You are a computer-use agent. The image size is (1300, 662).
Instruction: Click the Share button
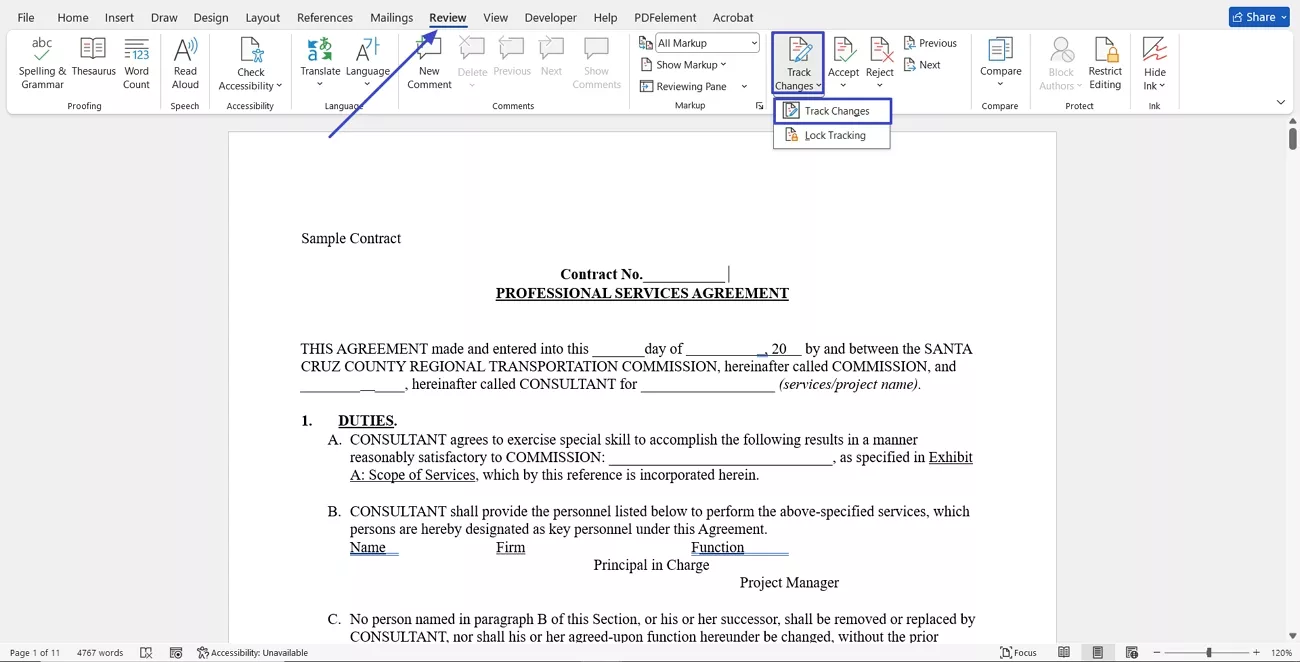tap(1259, 17)
